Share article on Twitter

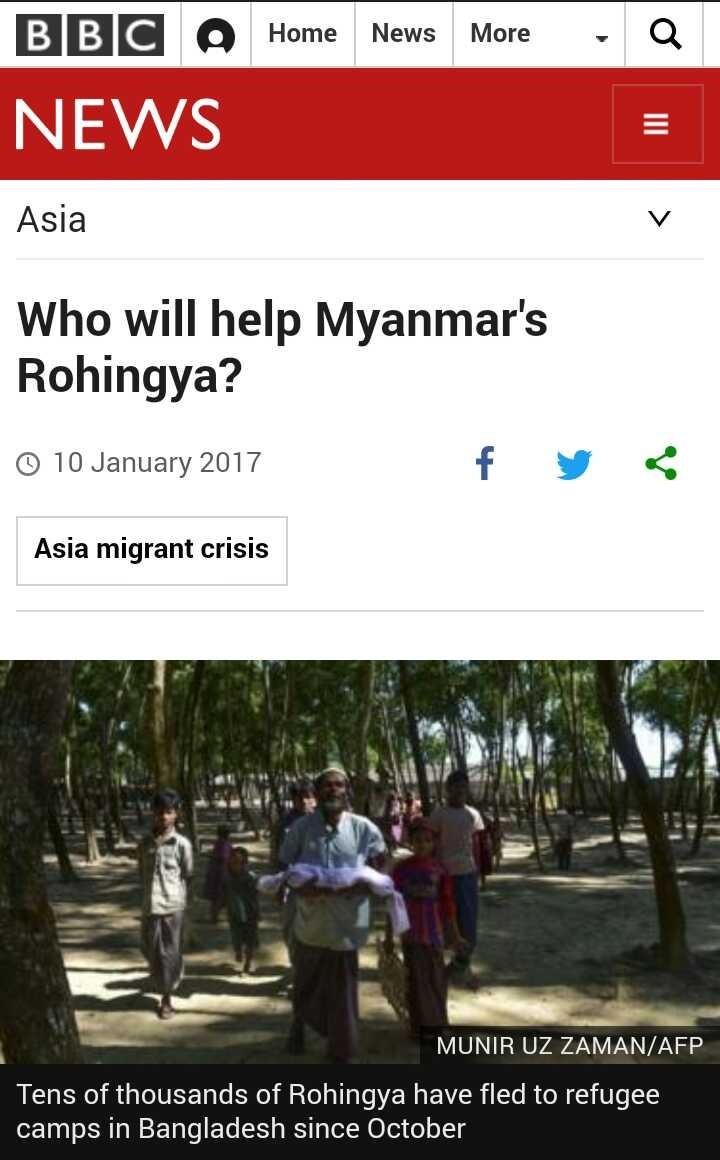pyautogui.click(x=573, y=464)
